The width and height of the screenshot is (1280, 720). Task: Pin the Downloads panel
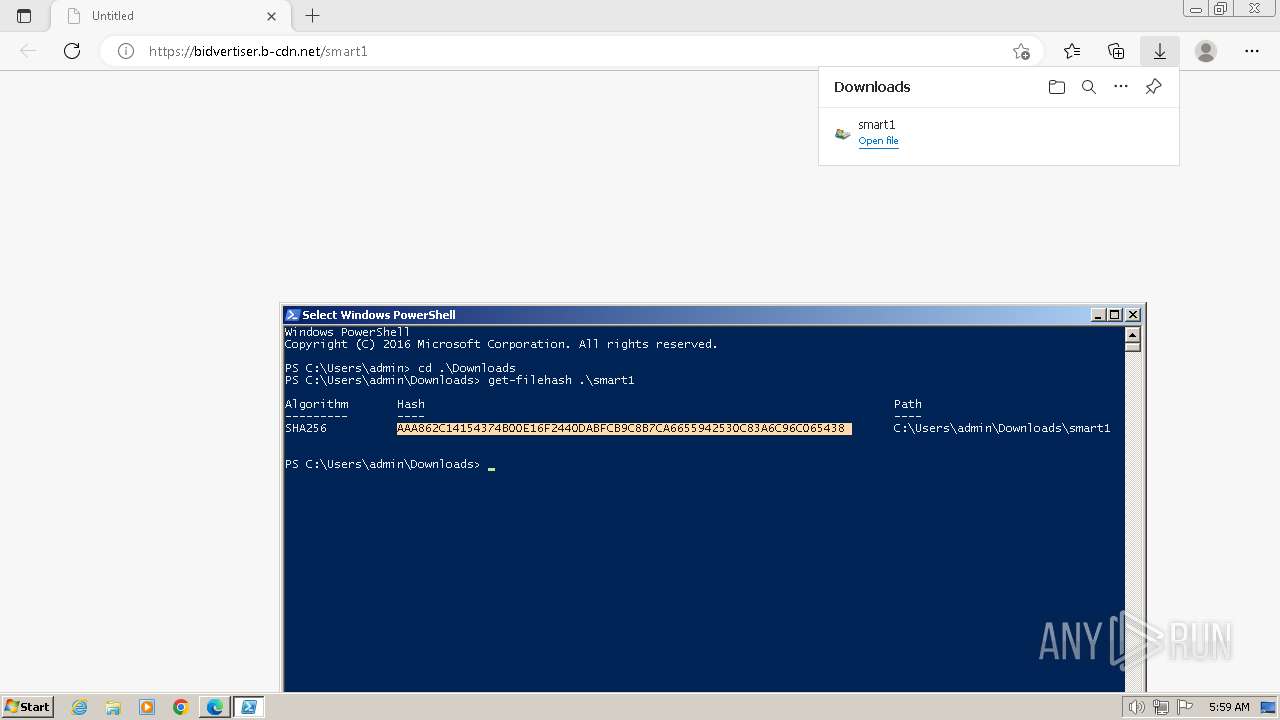1153,87
